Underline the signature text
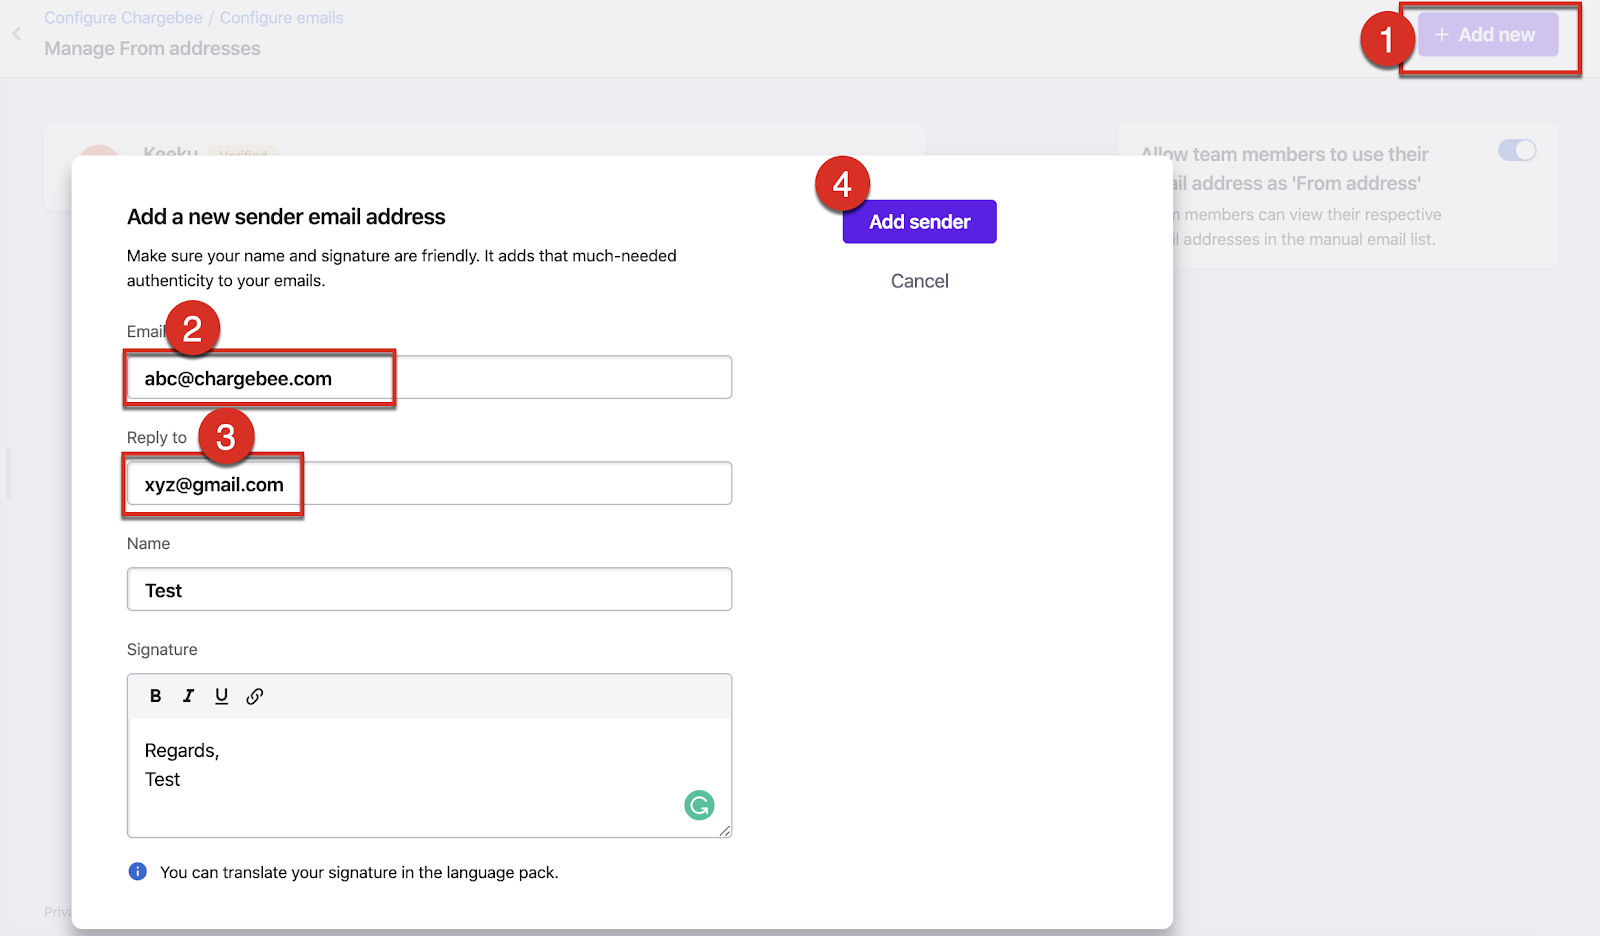 221,696
